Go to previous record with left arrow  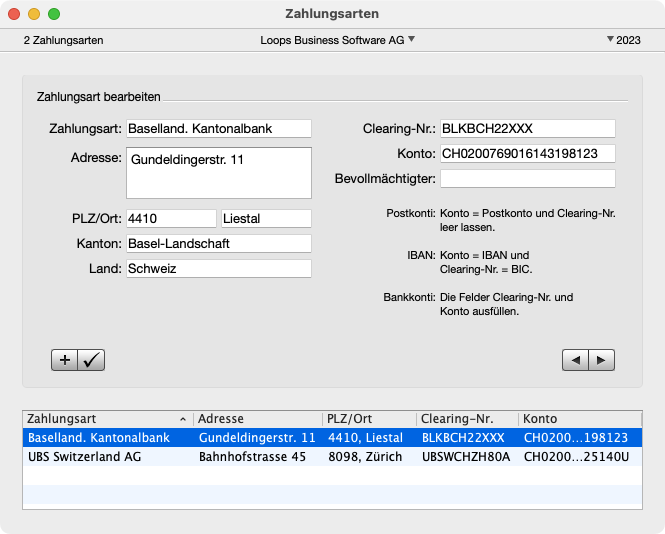click(x=575, y=361)
